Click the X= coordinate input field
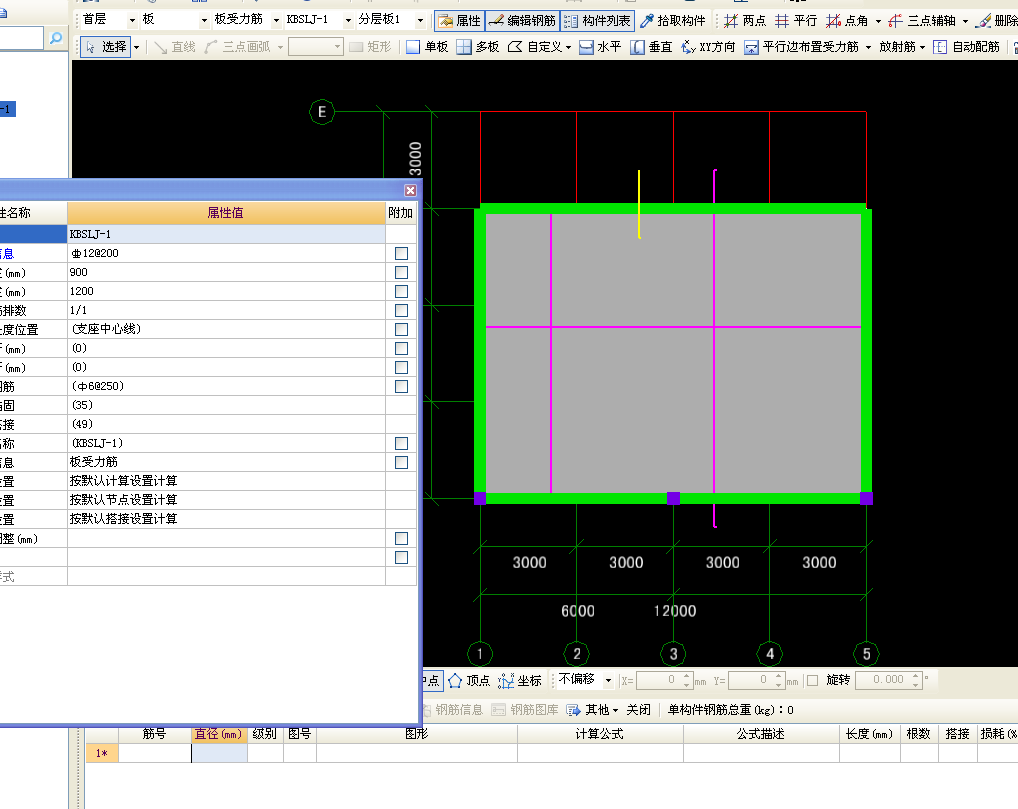The image size is (1018, 809). [659, 680]
